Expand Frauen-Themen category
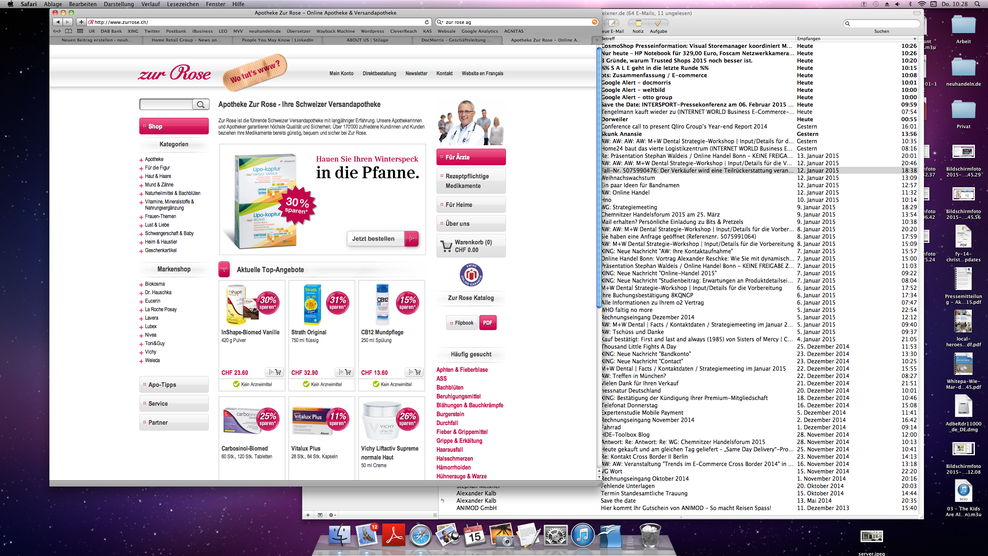The height and width of the screenshot is (556, 988). pos(141,217)
